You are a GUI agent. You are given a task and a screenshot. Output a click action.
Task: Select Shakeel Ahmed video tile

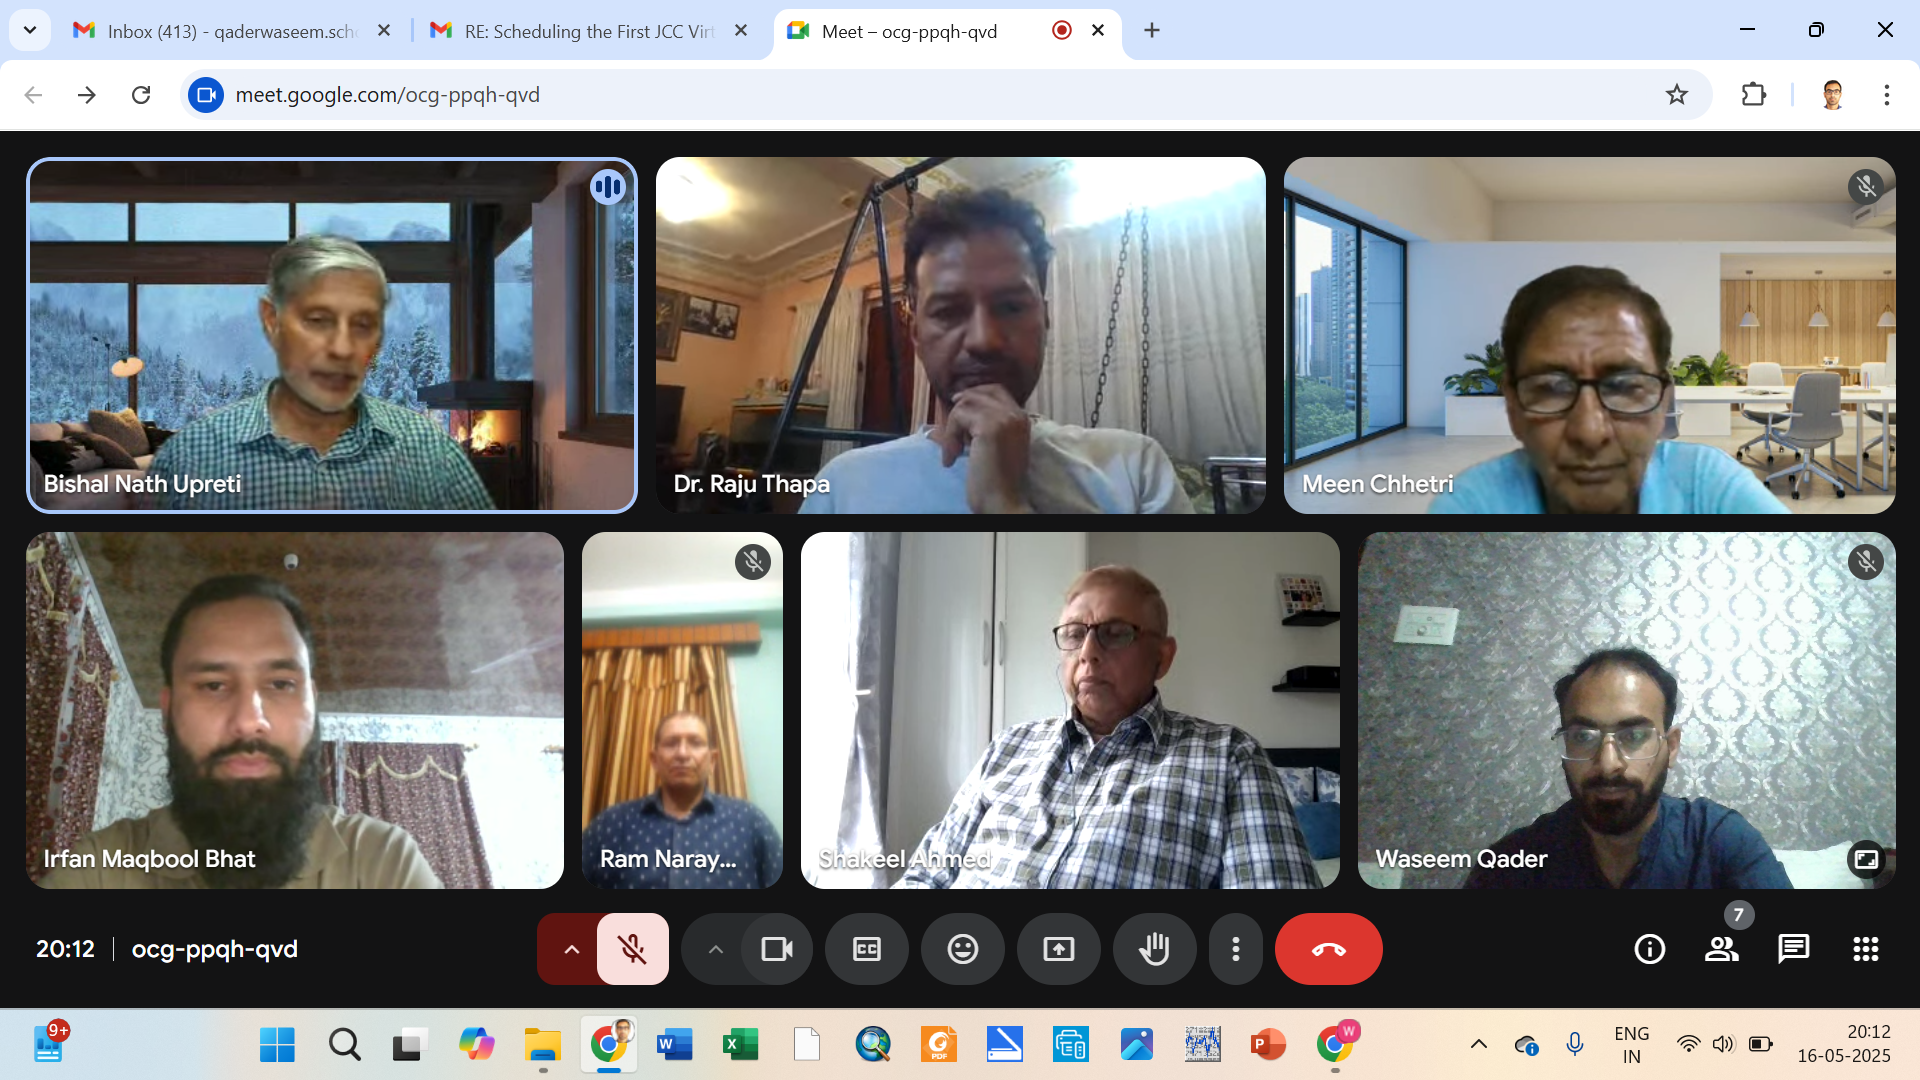click(x=1070, y=710)
